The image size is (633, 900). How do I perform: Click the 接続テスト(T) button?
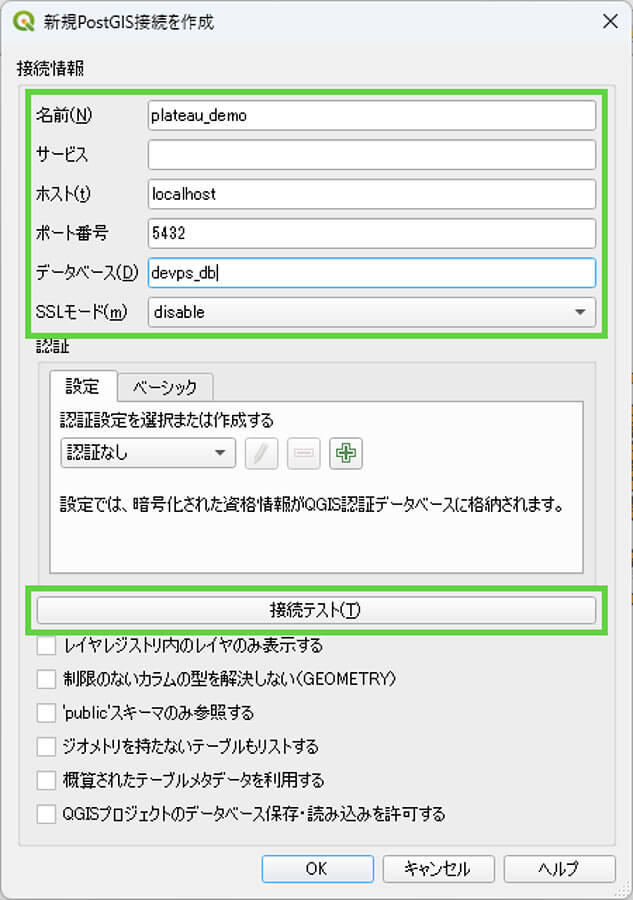(316, 610)
